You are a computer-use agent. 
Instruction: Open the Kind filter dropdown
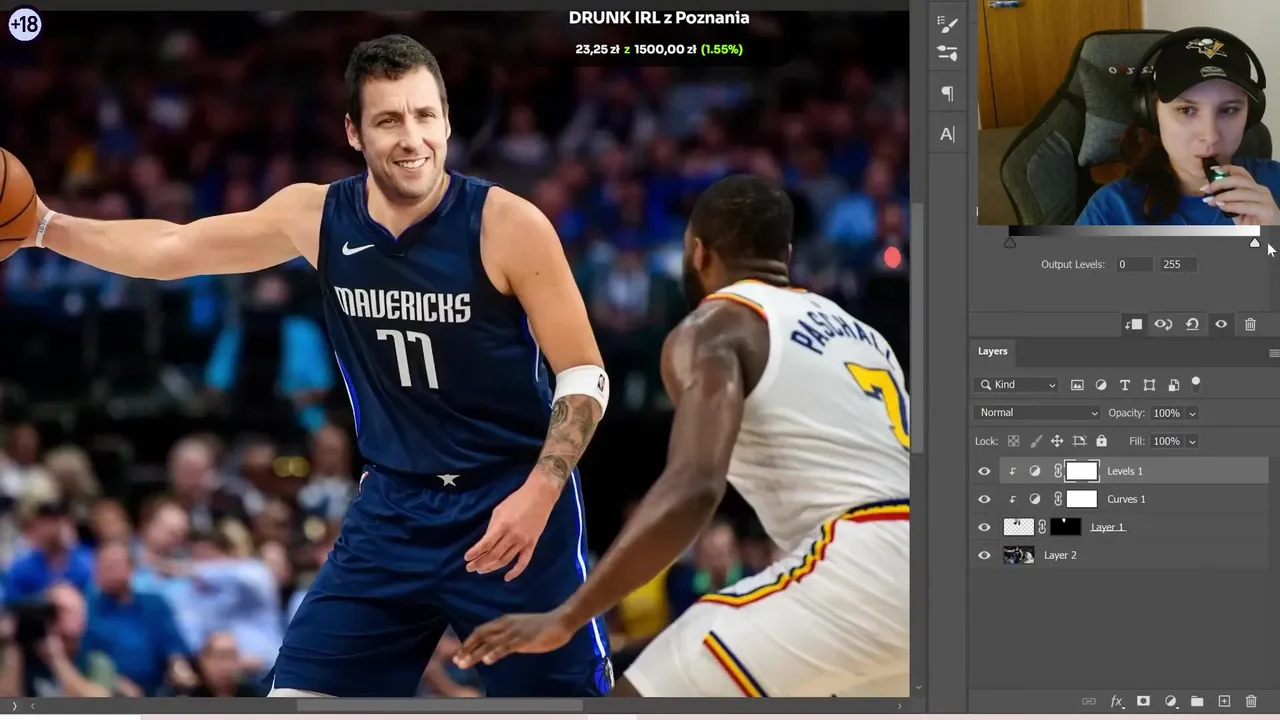(1016, 385)
